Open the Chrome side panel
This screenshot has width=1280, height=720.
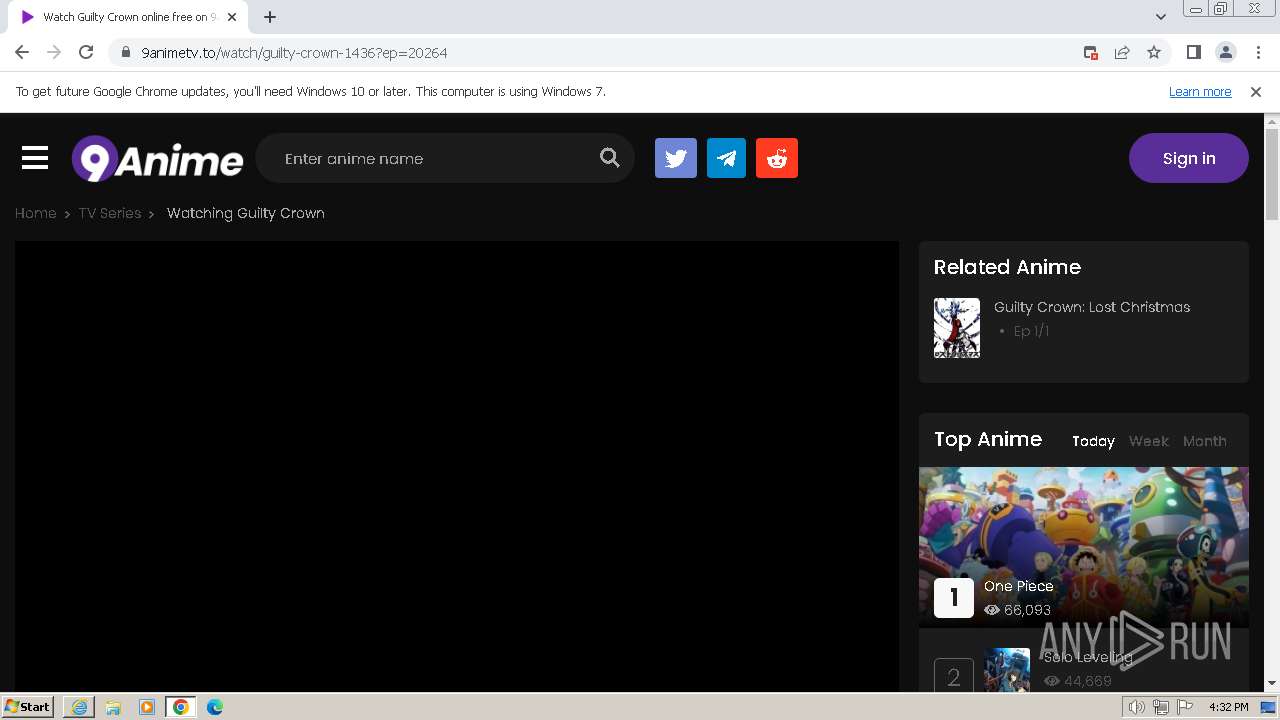coord(1194,53)
